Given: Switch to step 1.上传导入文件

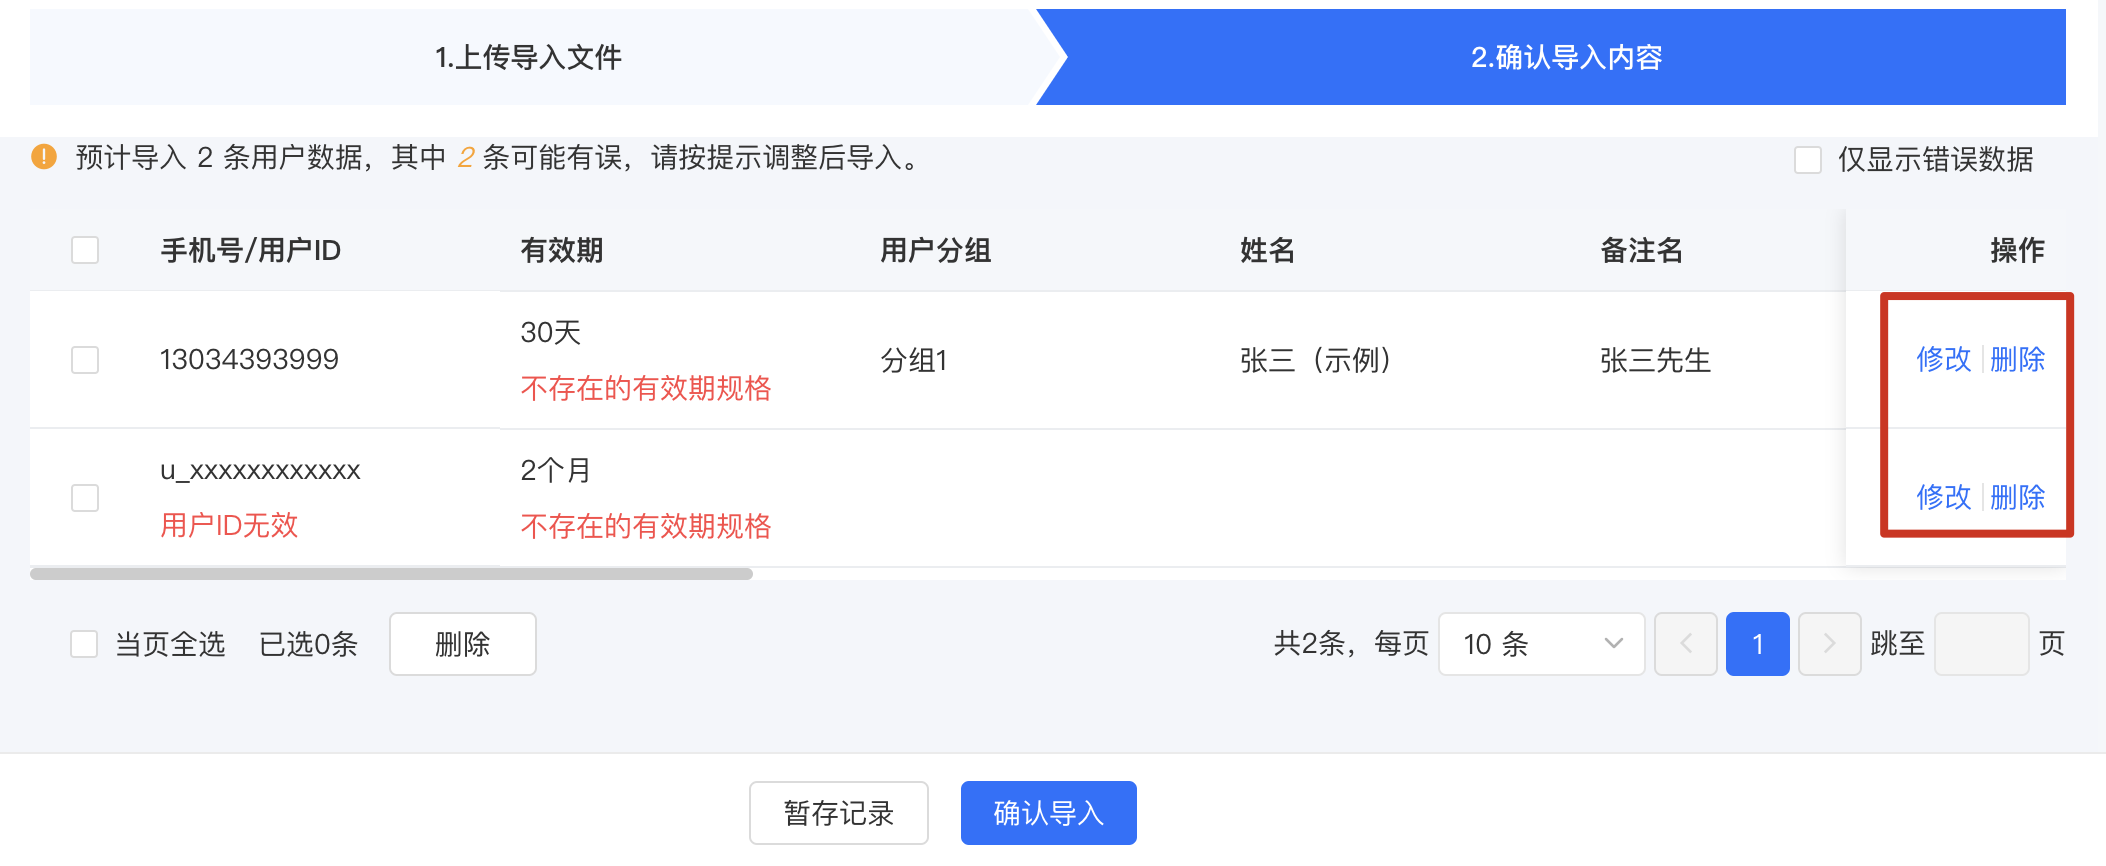Looking at the screenshot, I should 530,57.
